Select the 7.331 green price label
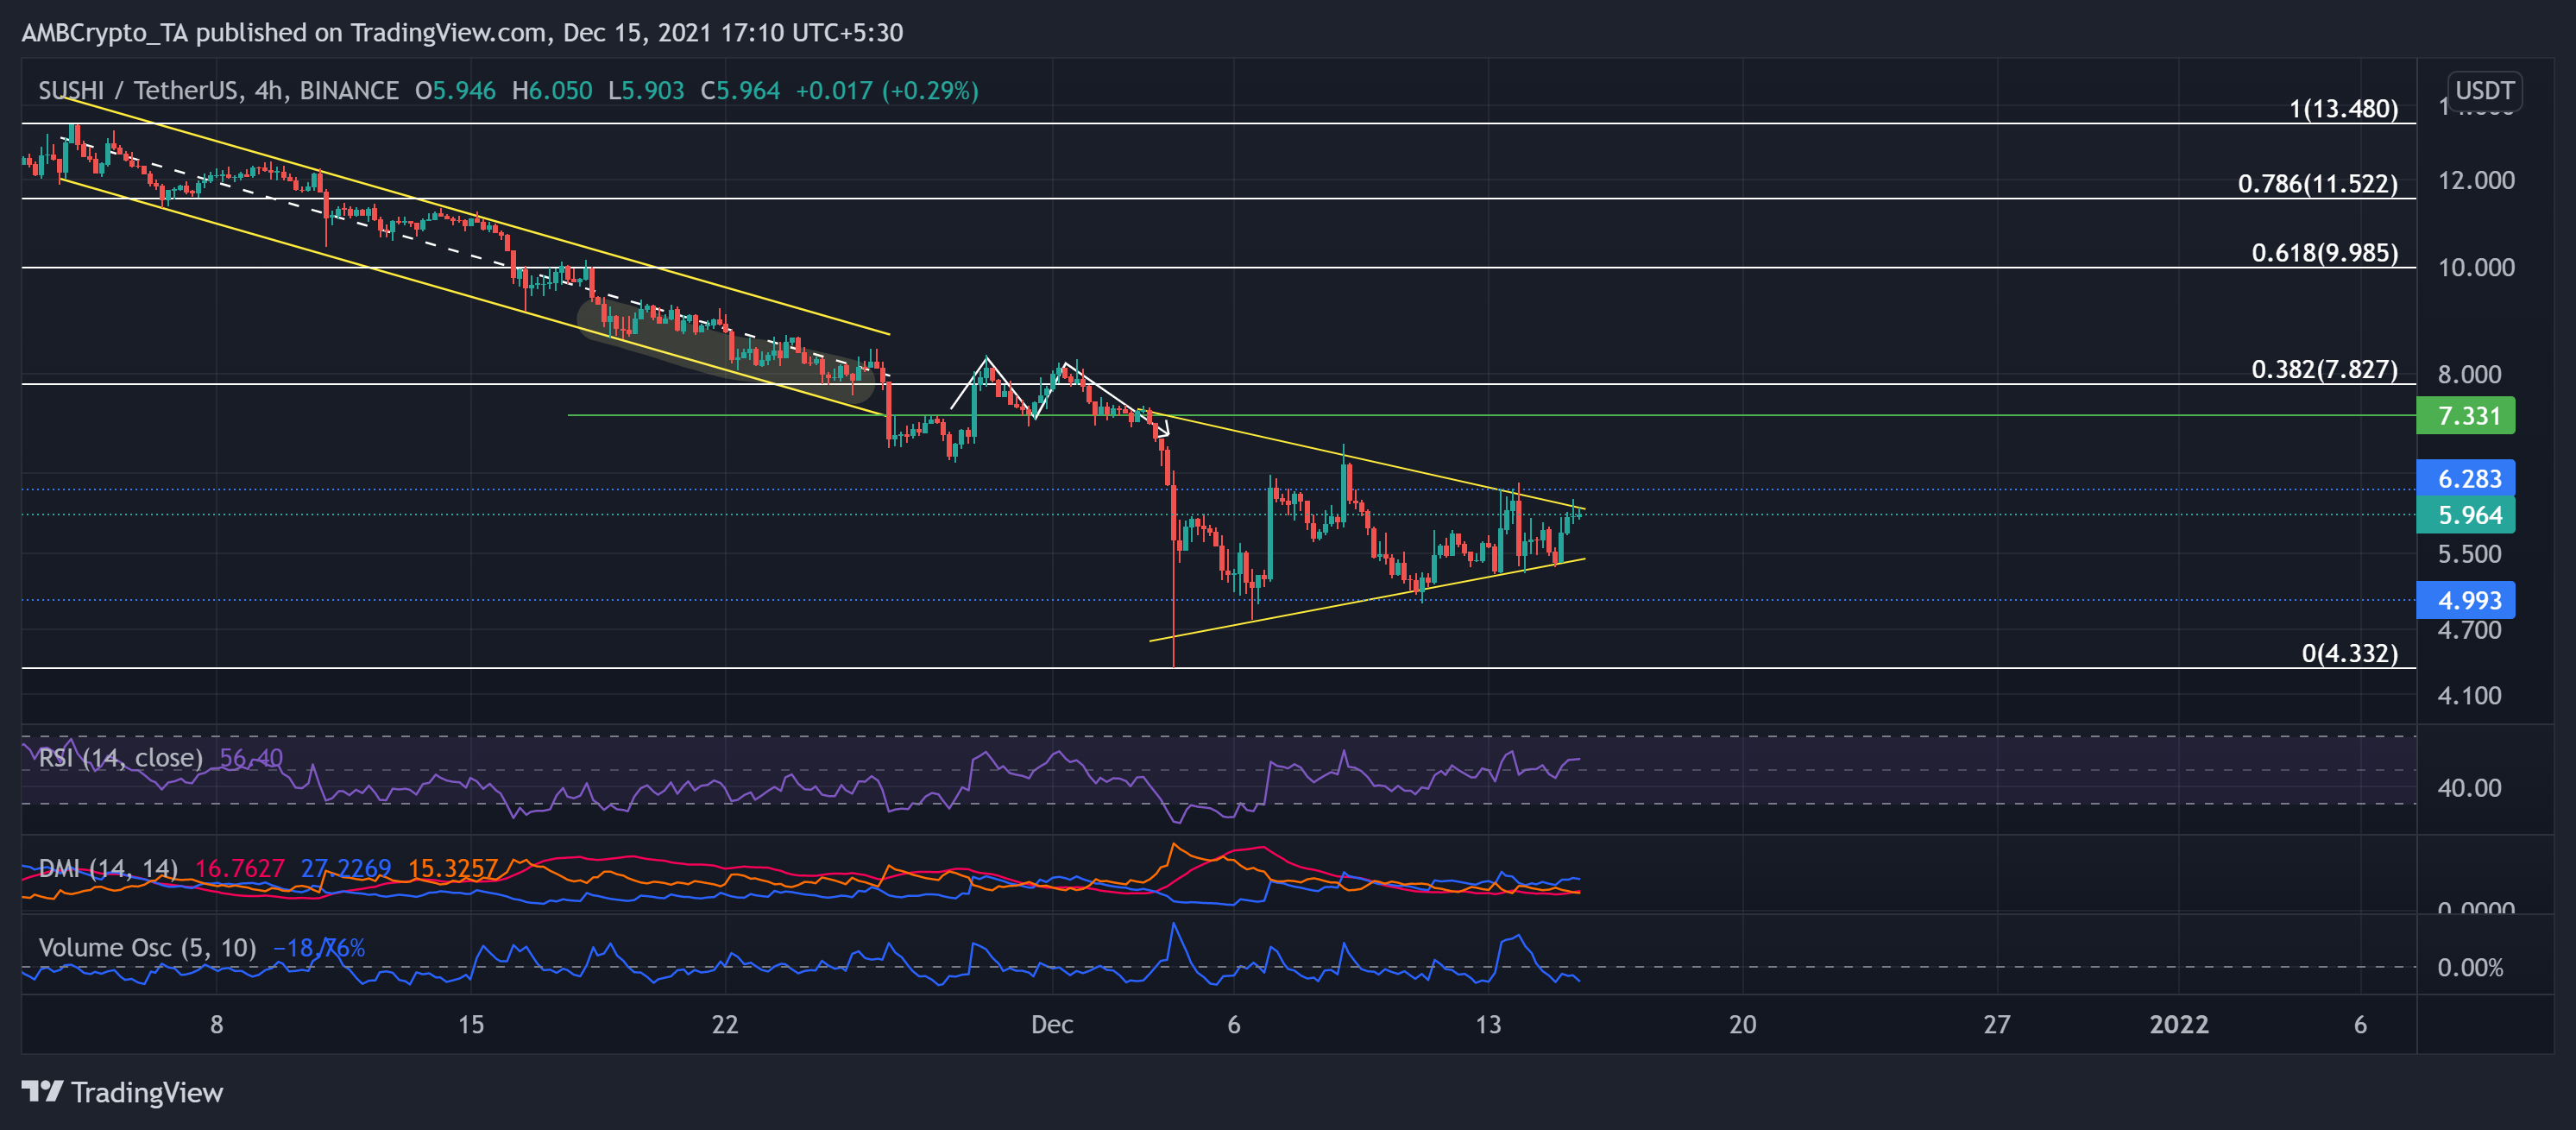The image size is (2576, 1130). (x=2465, y=415)
